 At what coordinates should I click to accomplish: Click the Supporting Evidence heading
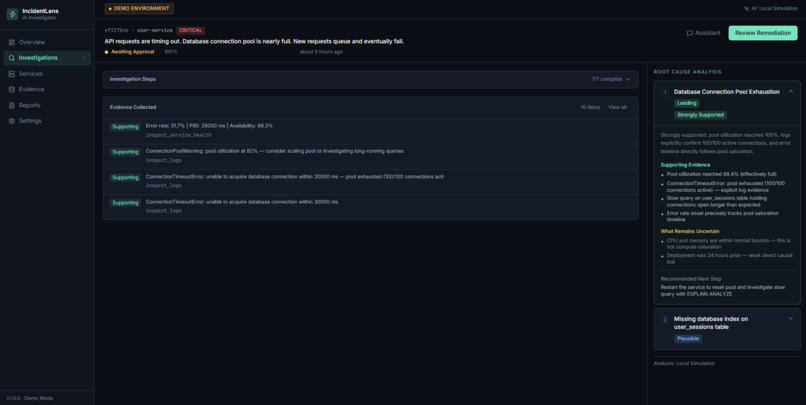pyautogui.click(x=685, y=165)
